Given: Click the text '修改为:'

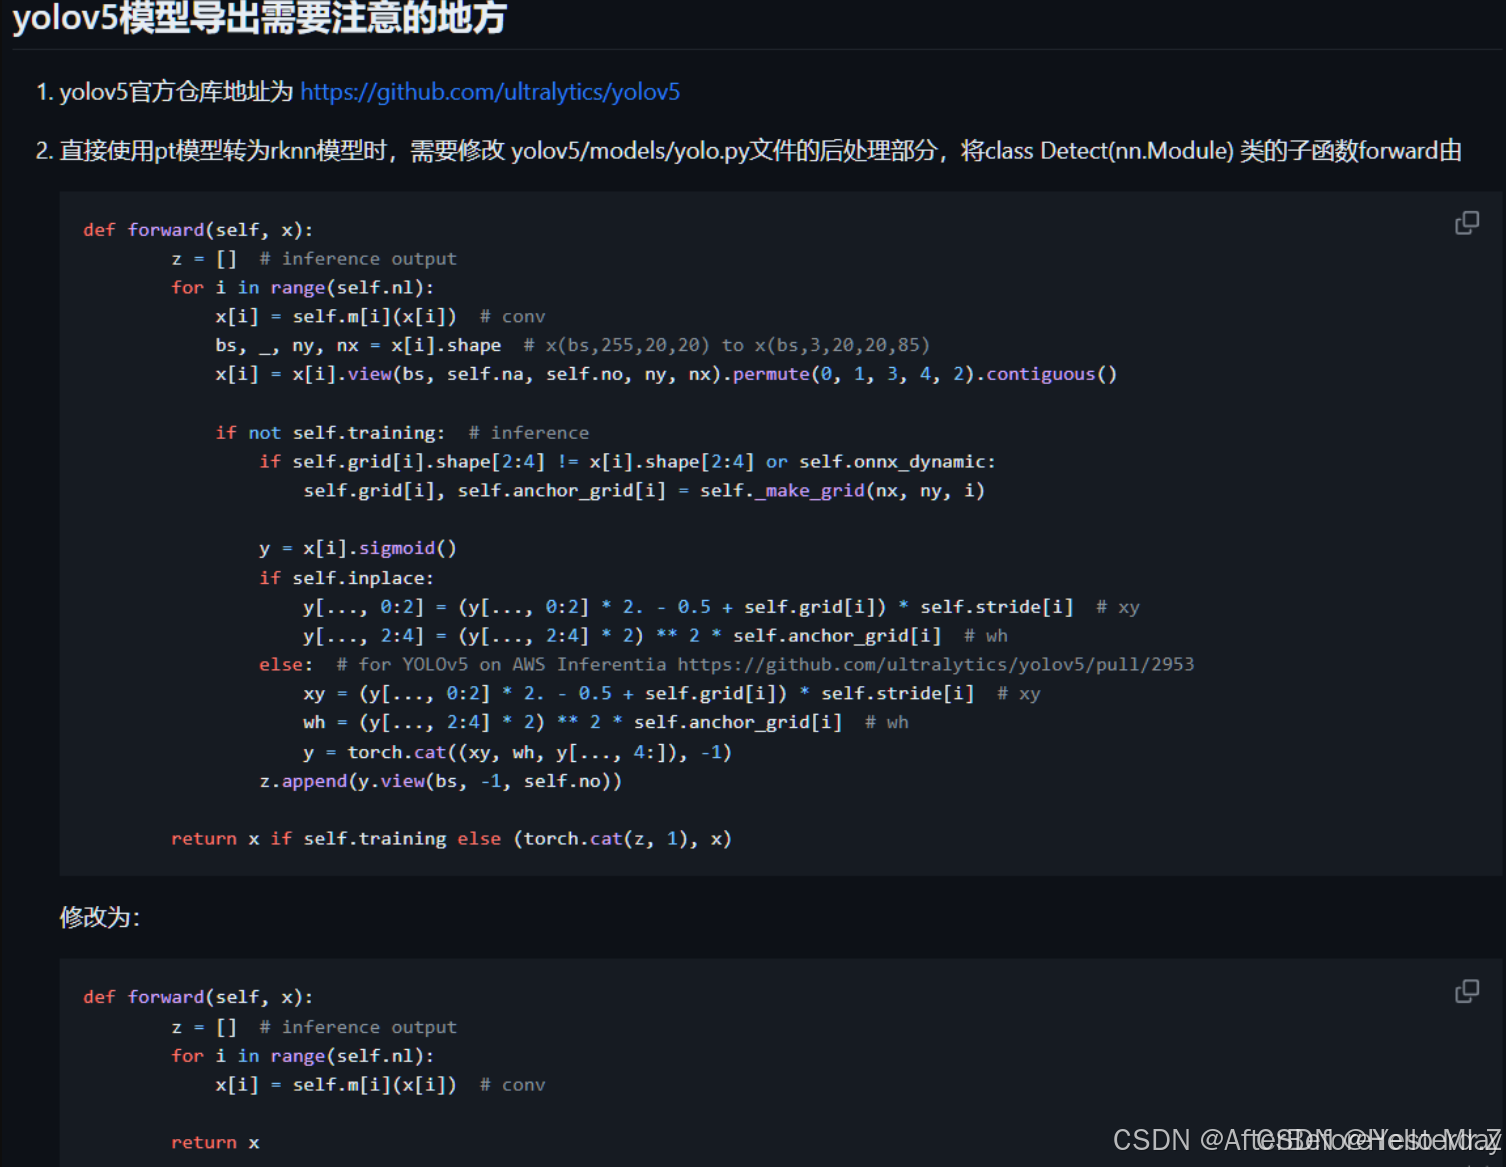Looking at the screenshot, I should (100, 917).
